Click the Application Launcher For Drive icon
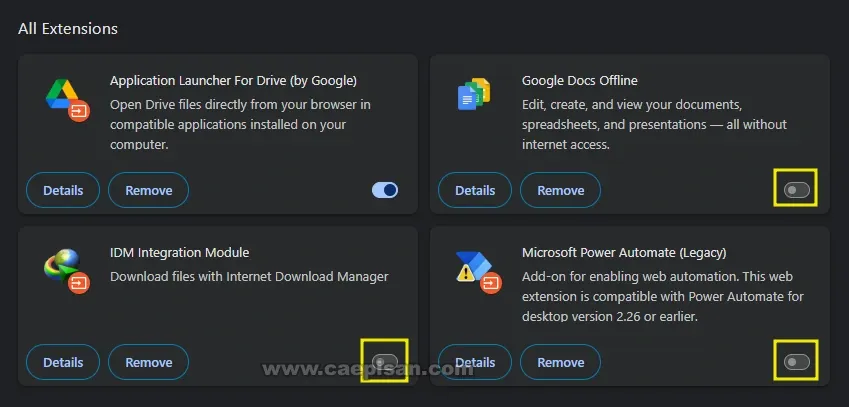This screenshot has height=407, width=849. click(67, 100)
